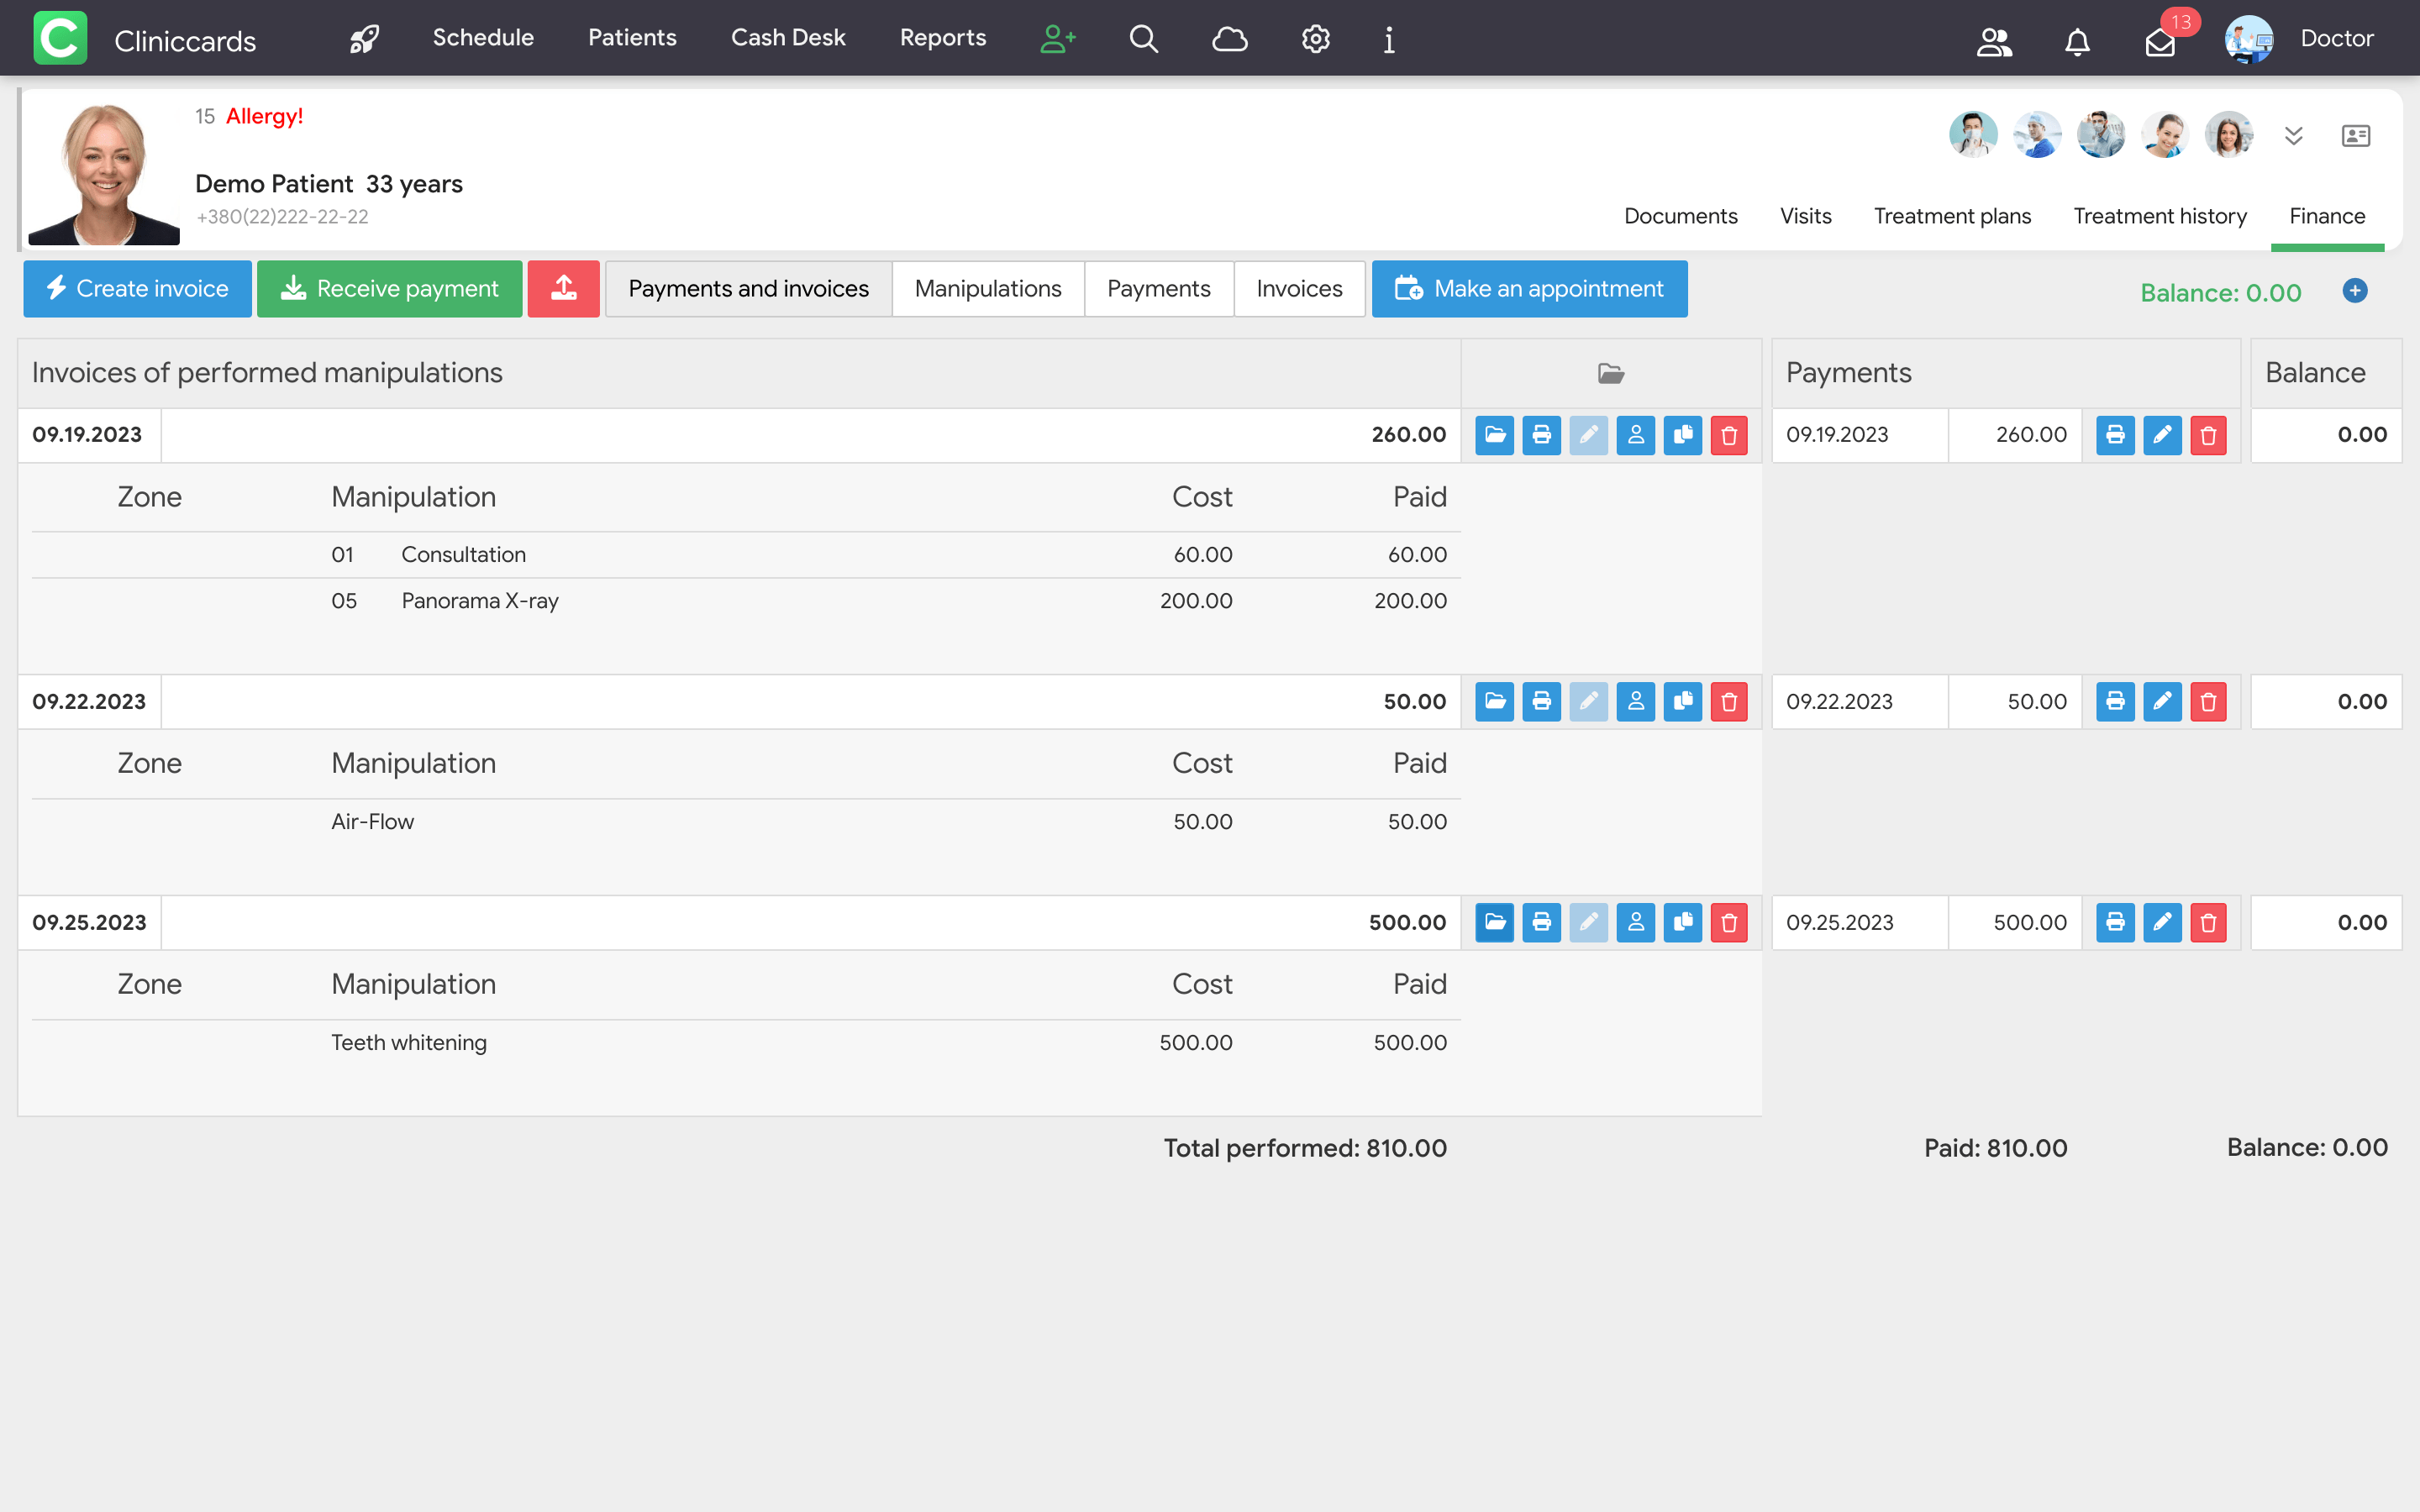Open the search magnifier icon

[1143, 39]
